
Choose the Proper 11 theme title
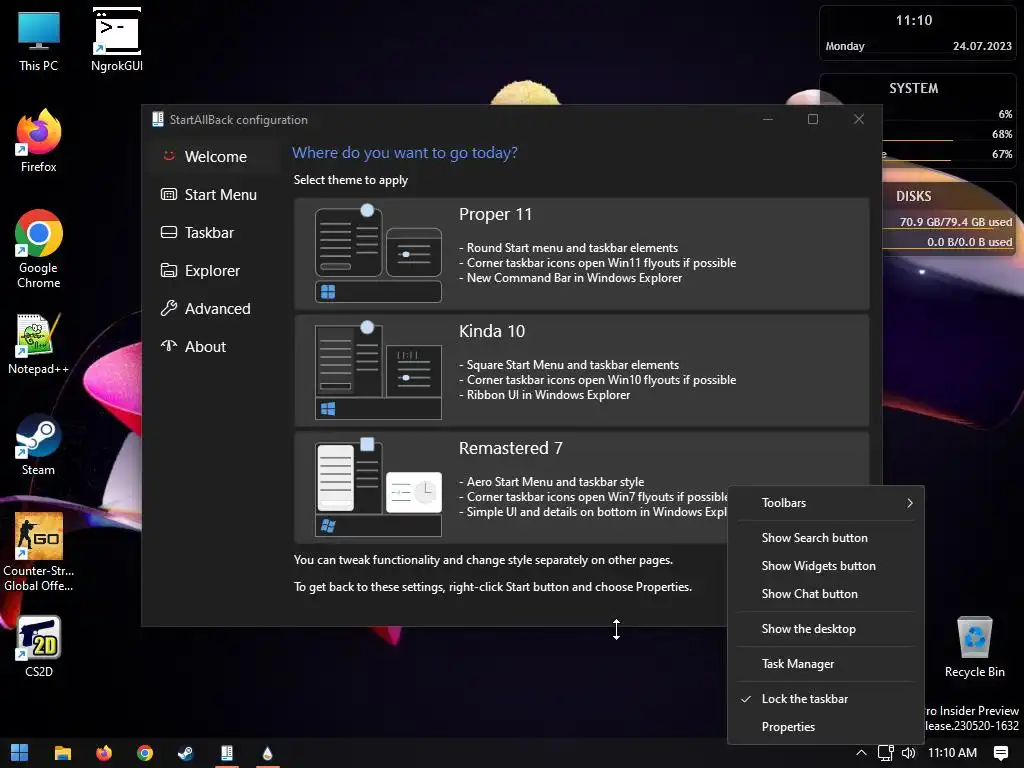point(495,214)
